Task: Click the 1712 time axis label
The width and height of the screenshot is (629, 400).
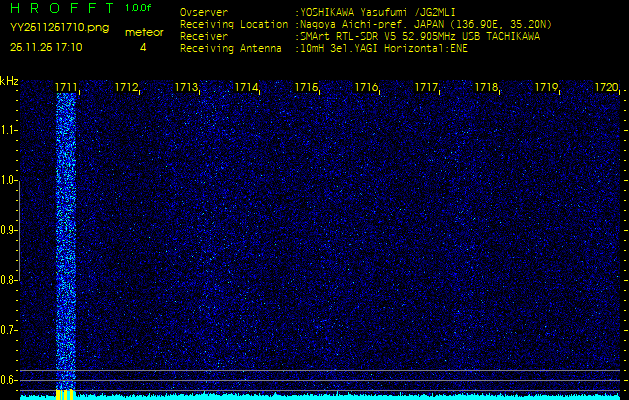Action: coord(126,87)
